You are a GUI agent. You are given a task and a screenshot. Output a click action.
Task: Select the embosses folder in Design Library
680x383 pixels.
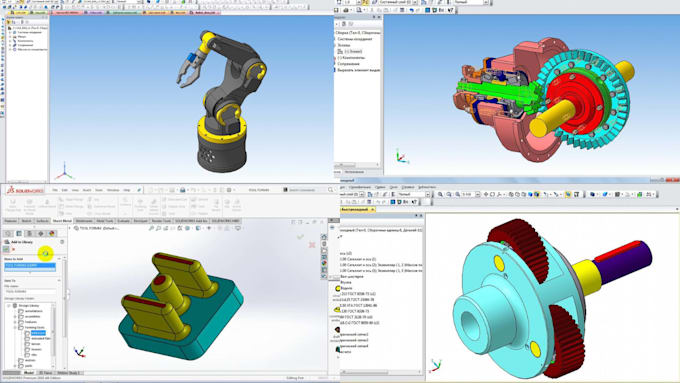38,333
